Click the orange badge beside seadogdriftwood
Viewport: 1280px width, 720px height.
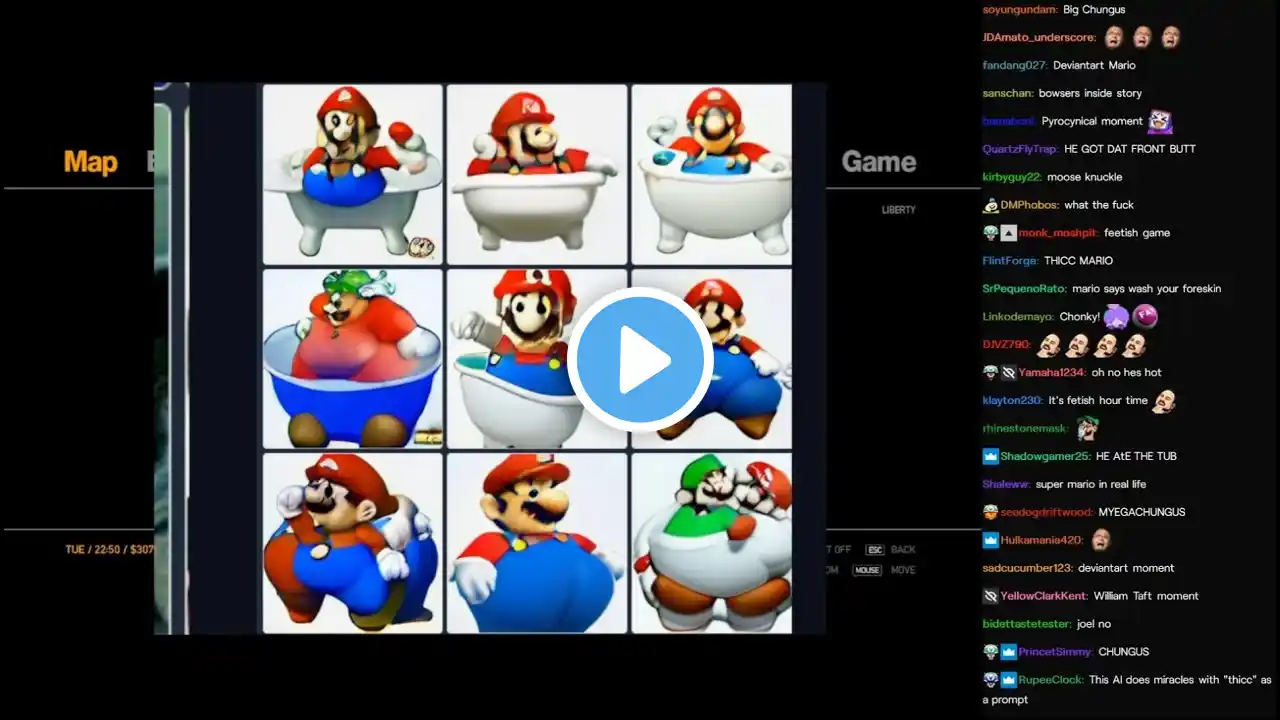tap(990, 512)
